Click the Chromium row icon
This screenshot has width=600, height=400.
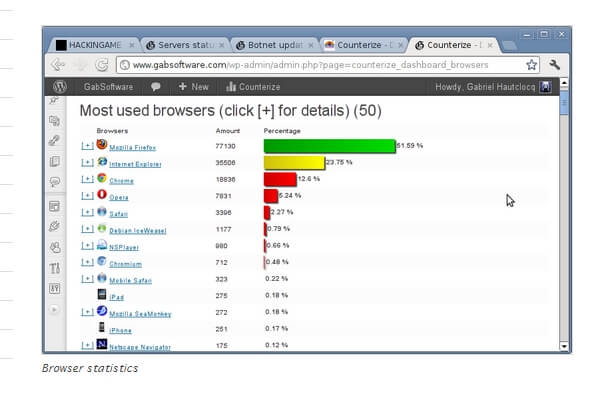102,261
